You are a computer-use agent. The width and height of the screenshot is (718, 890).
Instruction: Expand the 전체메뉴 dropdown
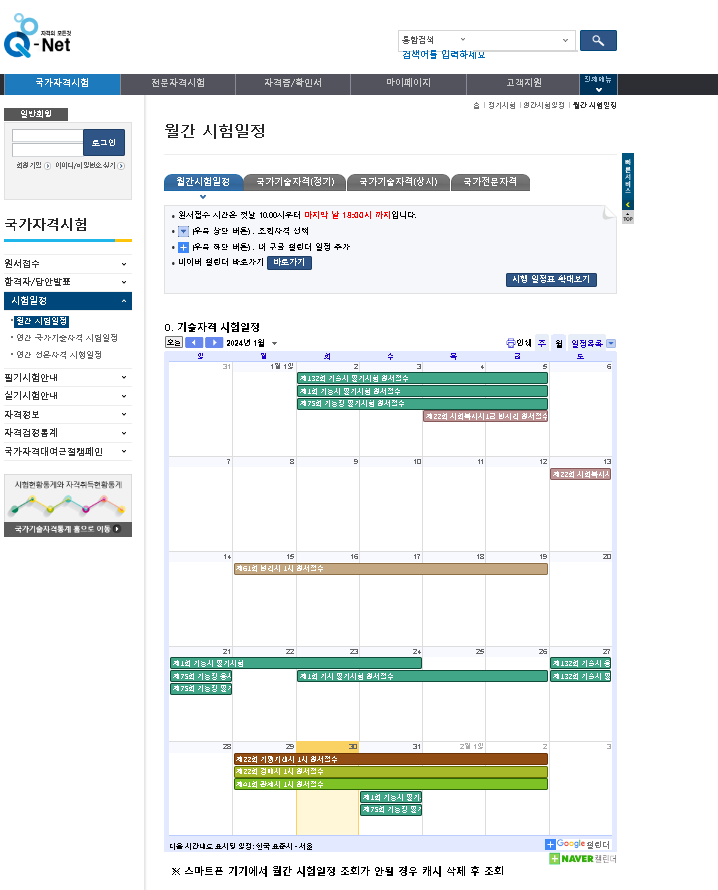(598, 84)
